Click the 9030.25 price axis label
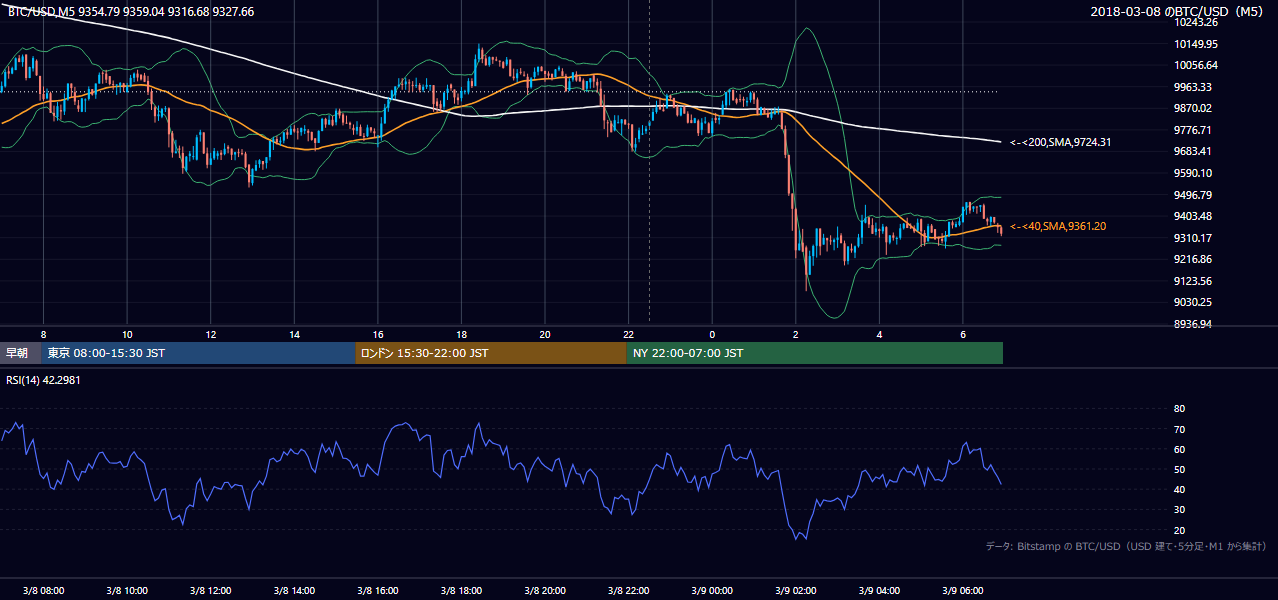The image size is (1278, 600). click(x=1194, y=302)
